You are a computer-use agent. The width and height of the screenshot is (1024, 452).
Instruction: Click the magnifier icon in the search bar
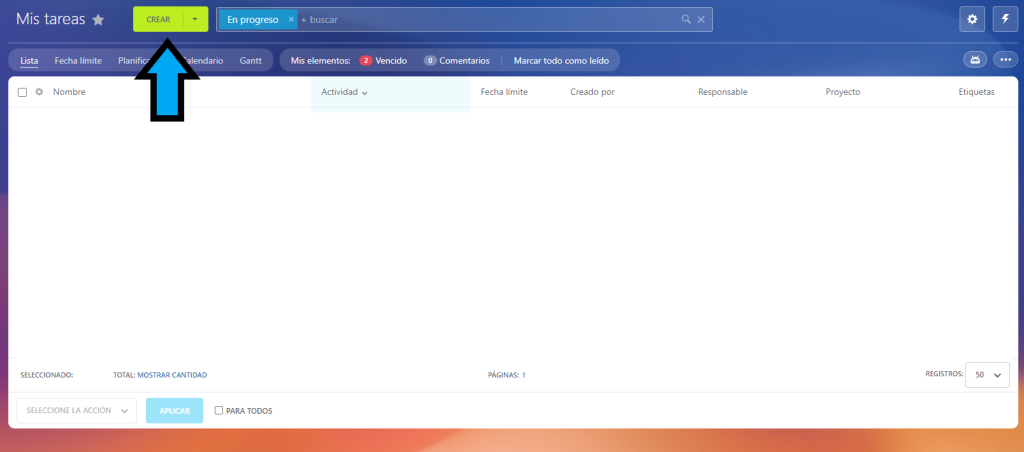tap(686, 19)
